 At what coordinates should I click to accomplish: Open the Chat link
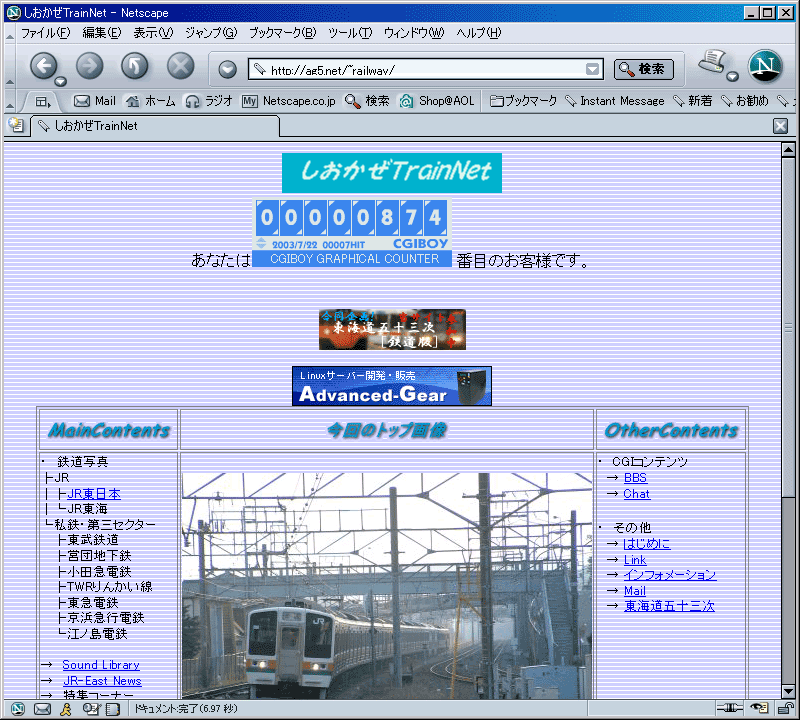click(x=637, y=494)
